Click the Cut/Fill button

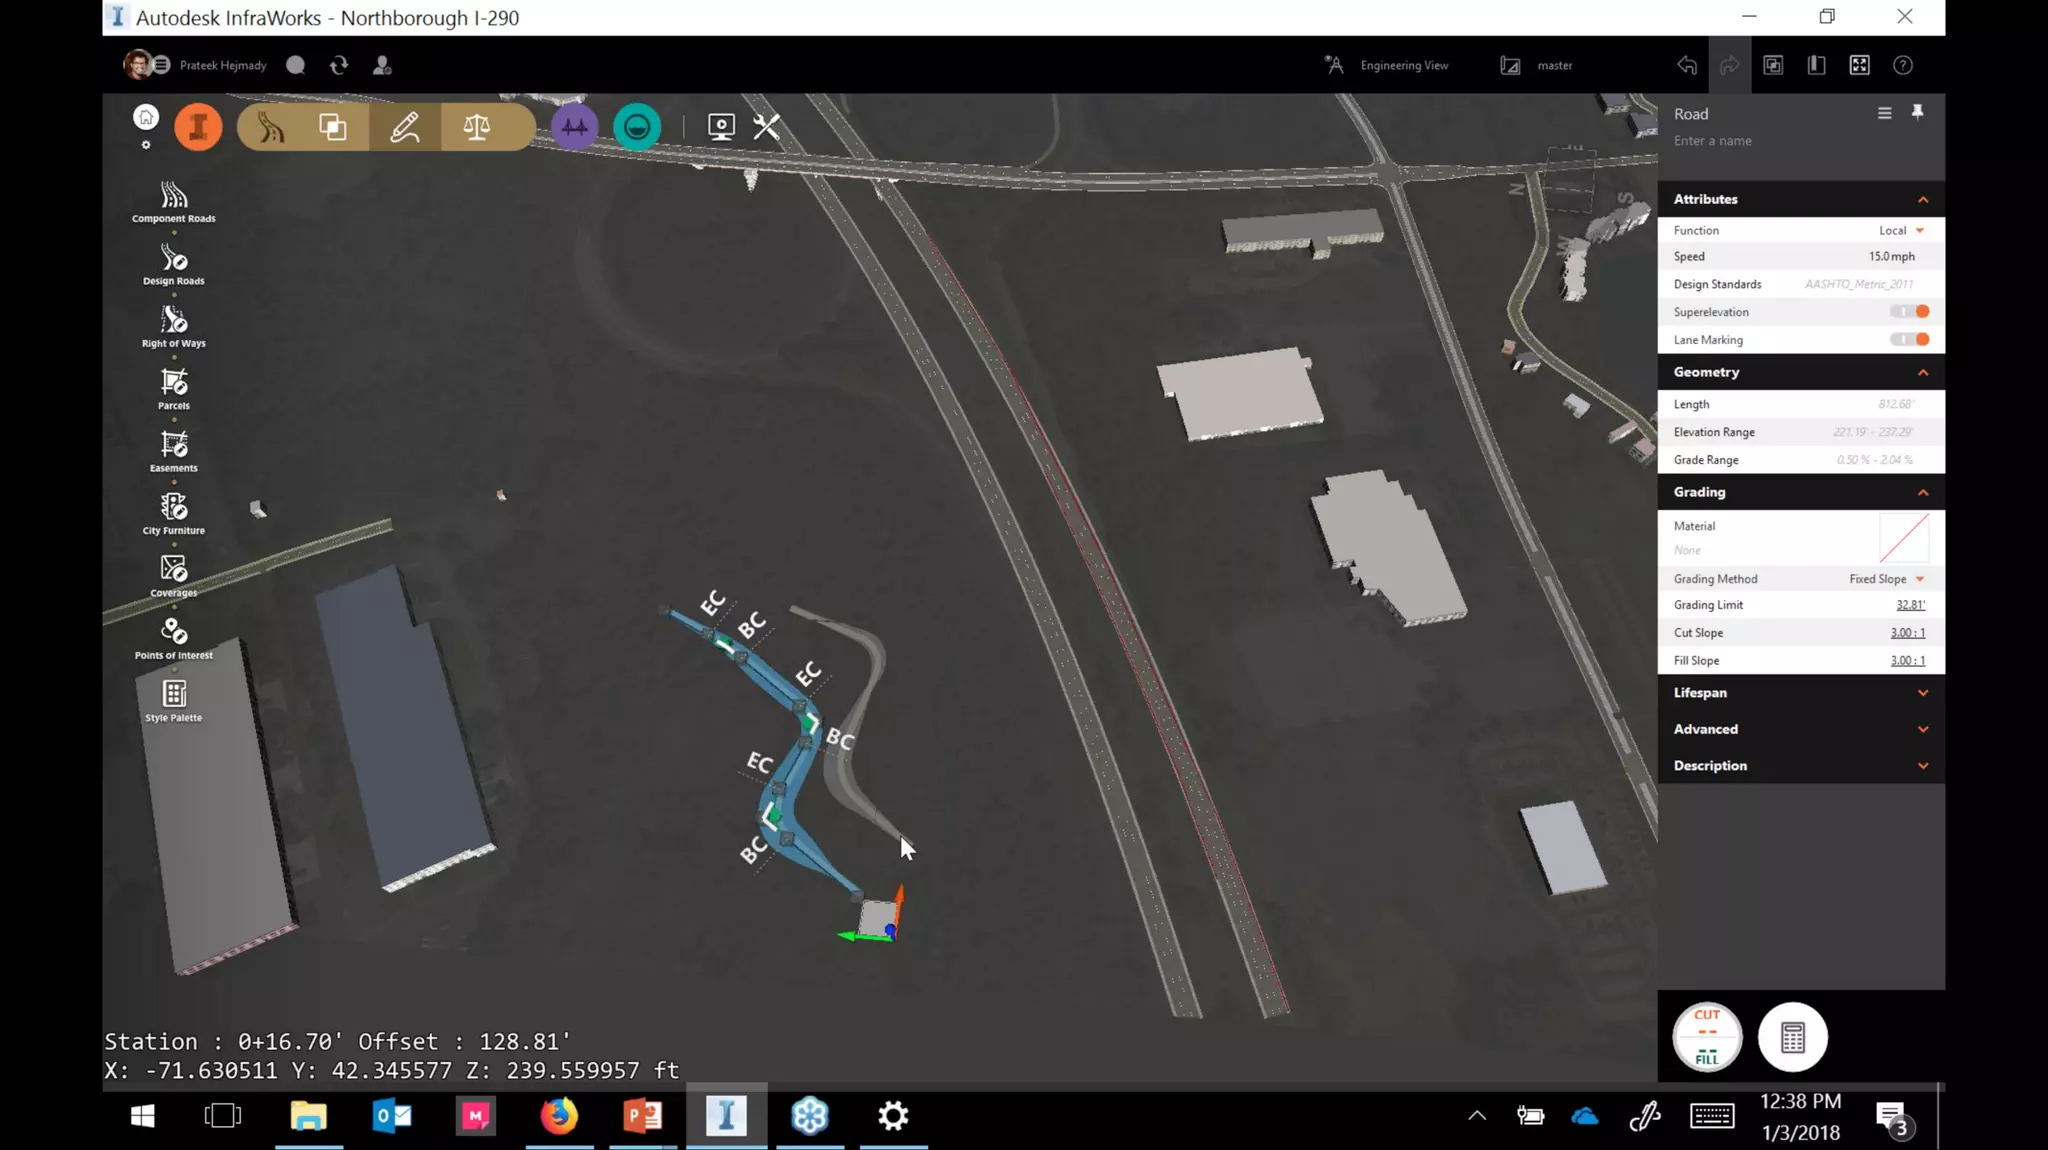point(1707,1037)
